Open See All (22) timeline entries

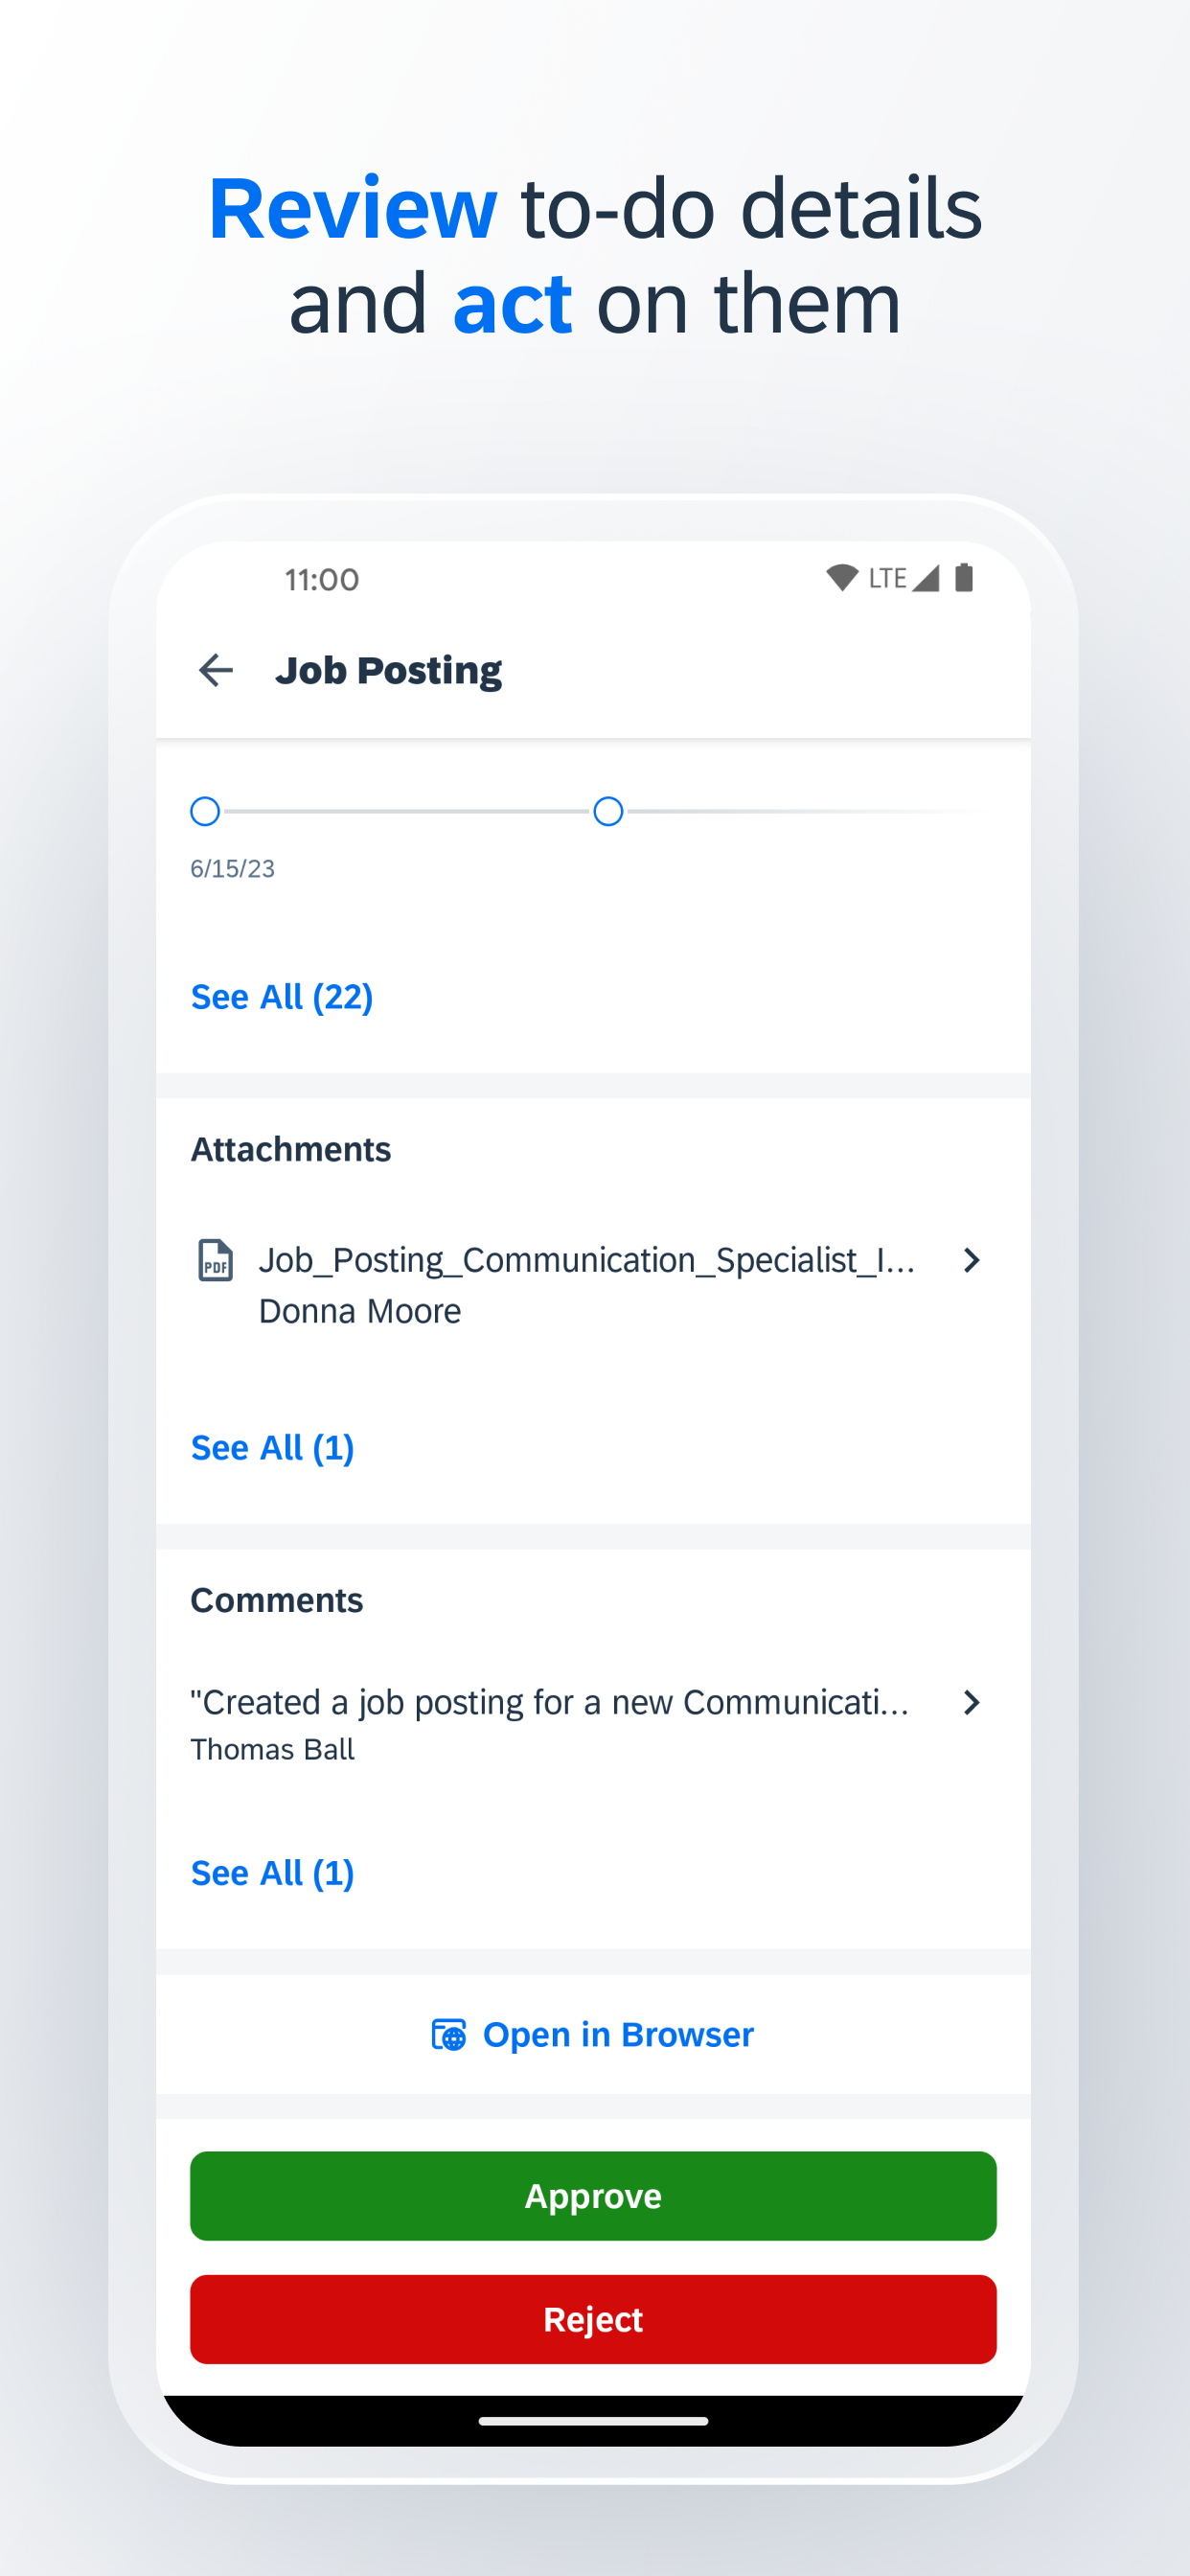pyautogui.click(x=282, y=997)
